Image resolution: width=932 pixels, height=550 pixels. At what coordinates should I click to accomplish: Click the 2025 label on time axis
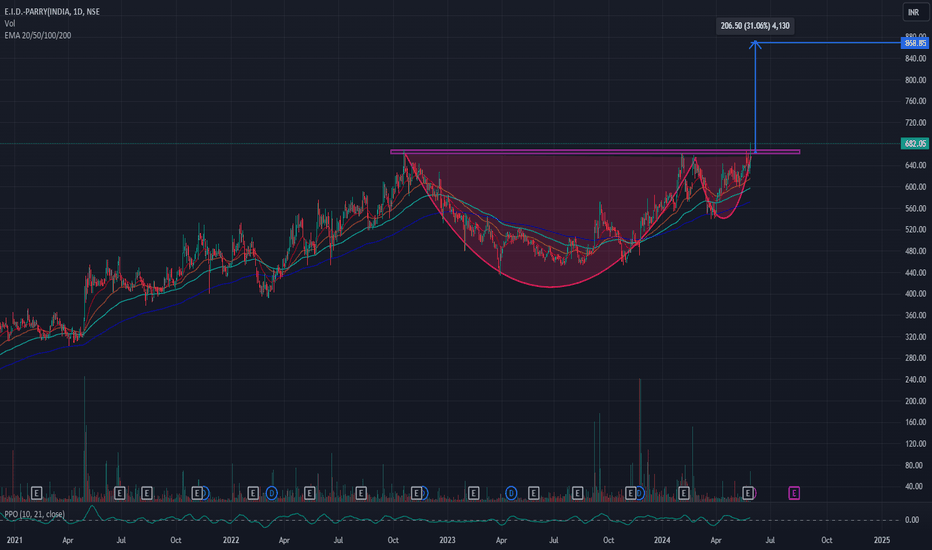pos(882,540)
